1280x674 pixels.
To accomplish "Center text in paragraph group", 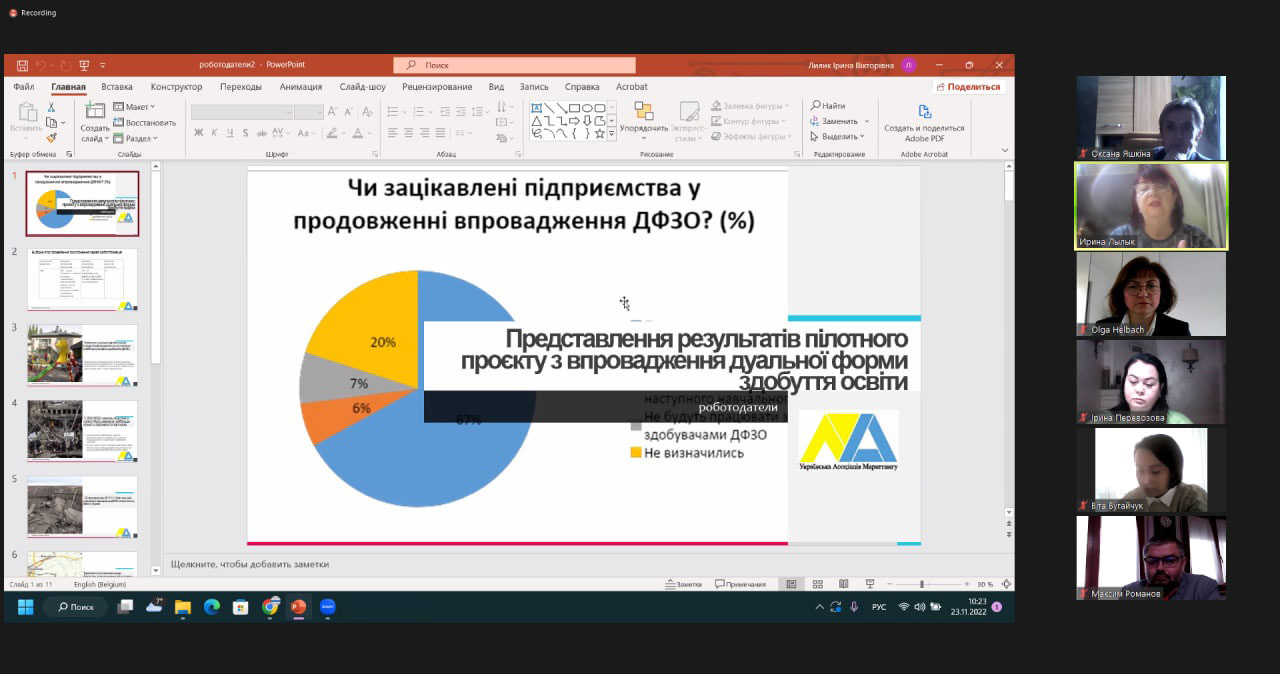I will (x=409, y=132).
